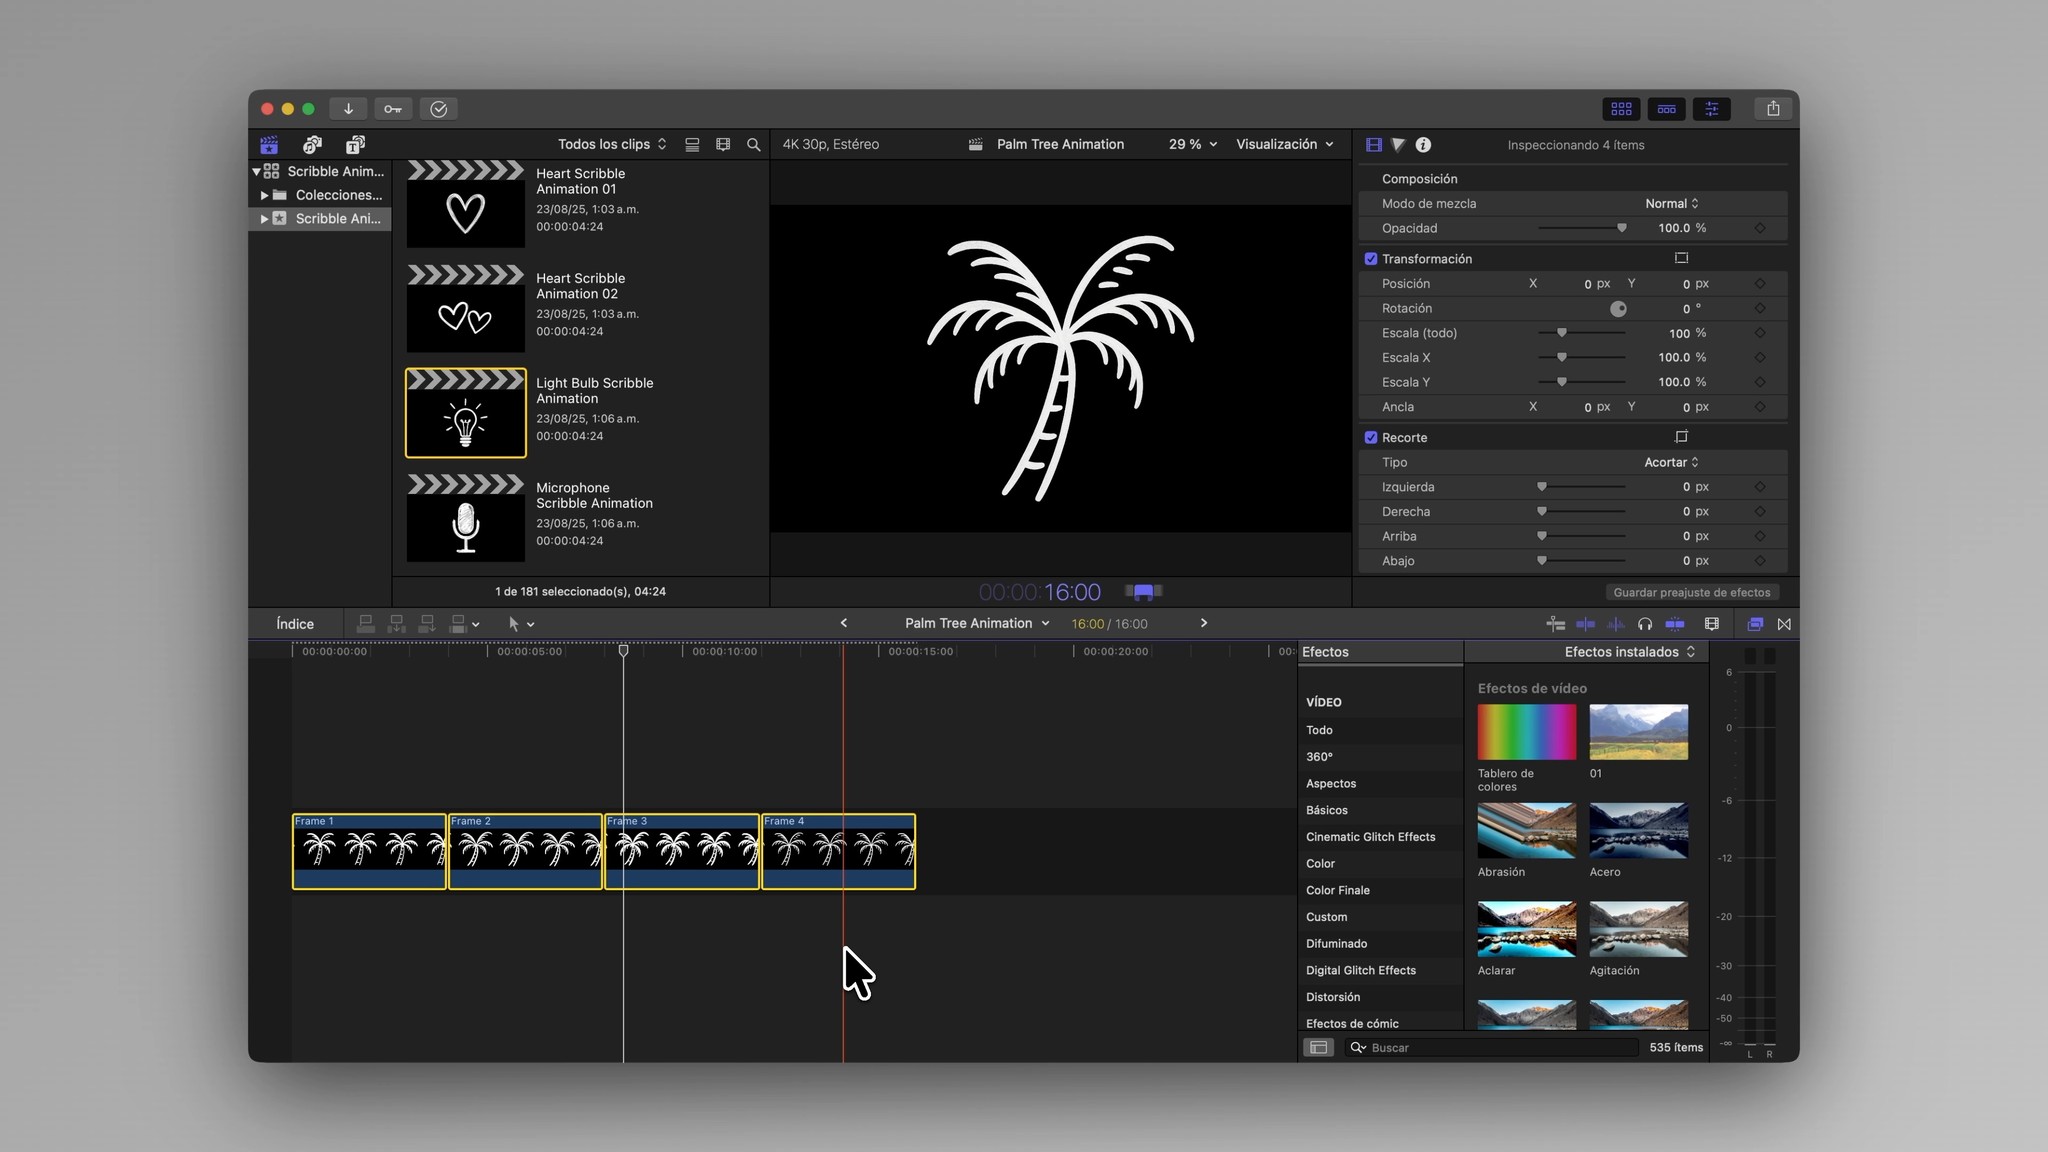The width and height of the screenshot is (2048, 1152).
Task: Click the share export icon
Action: click(x=1772, y=109)
